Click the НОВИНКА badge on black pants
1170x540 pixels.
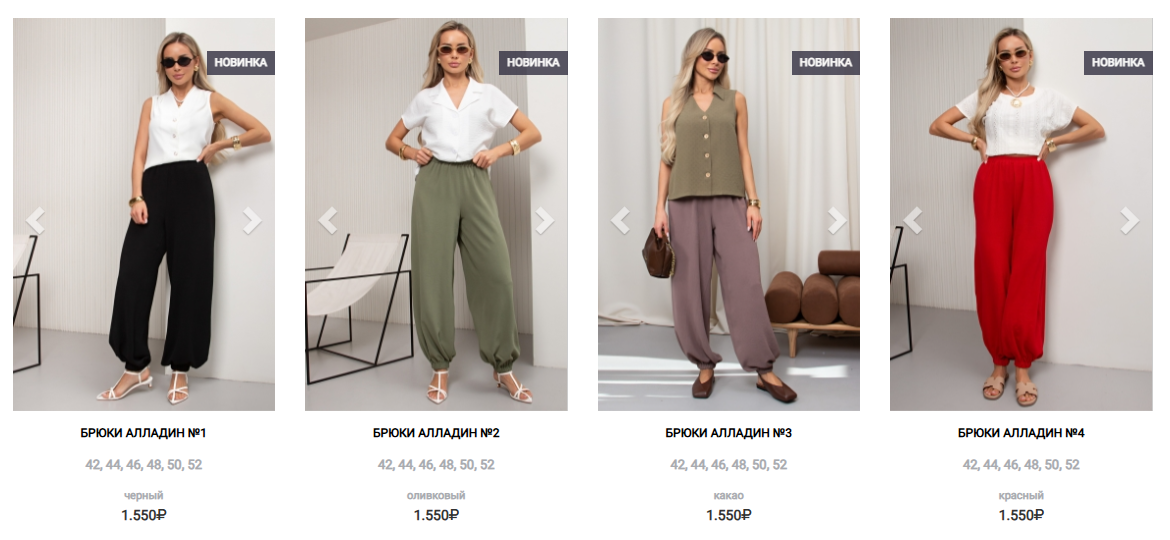point(241,63)
